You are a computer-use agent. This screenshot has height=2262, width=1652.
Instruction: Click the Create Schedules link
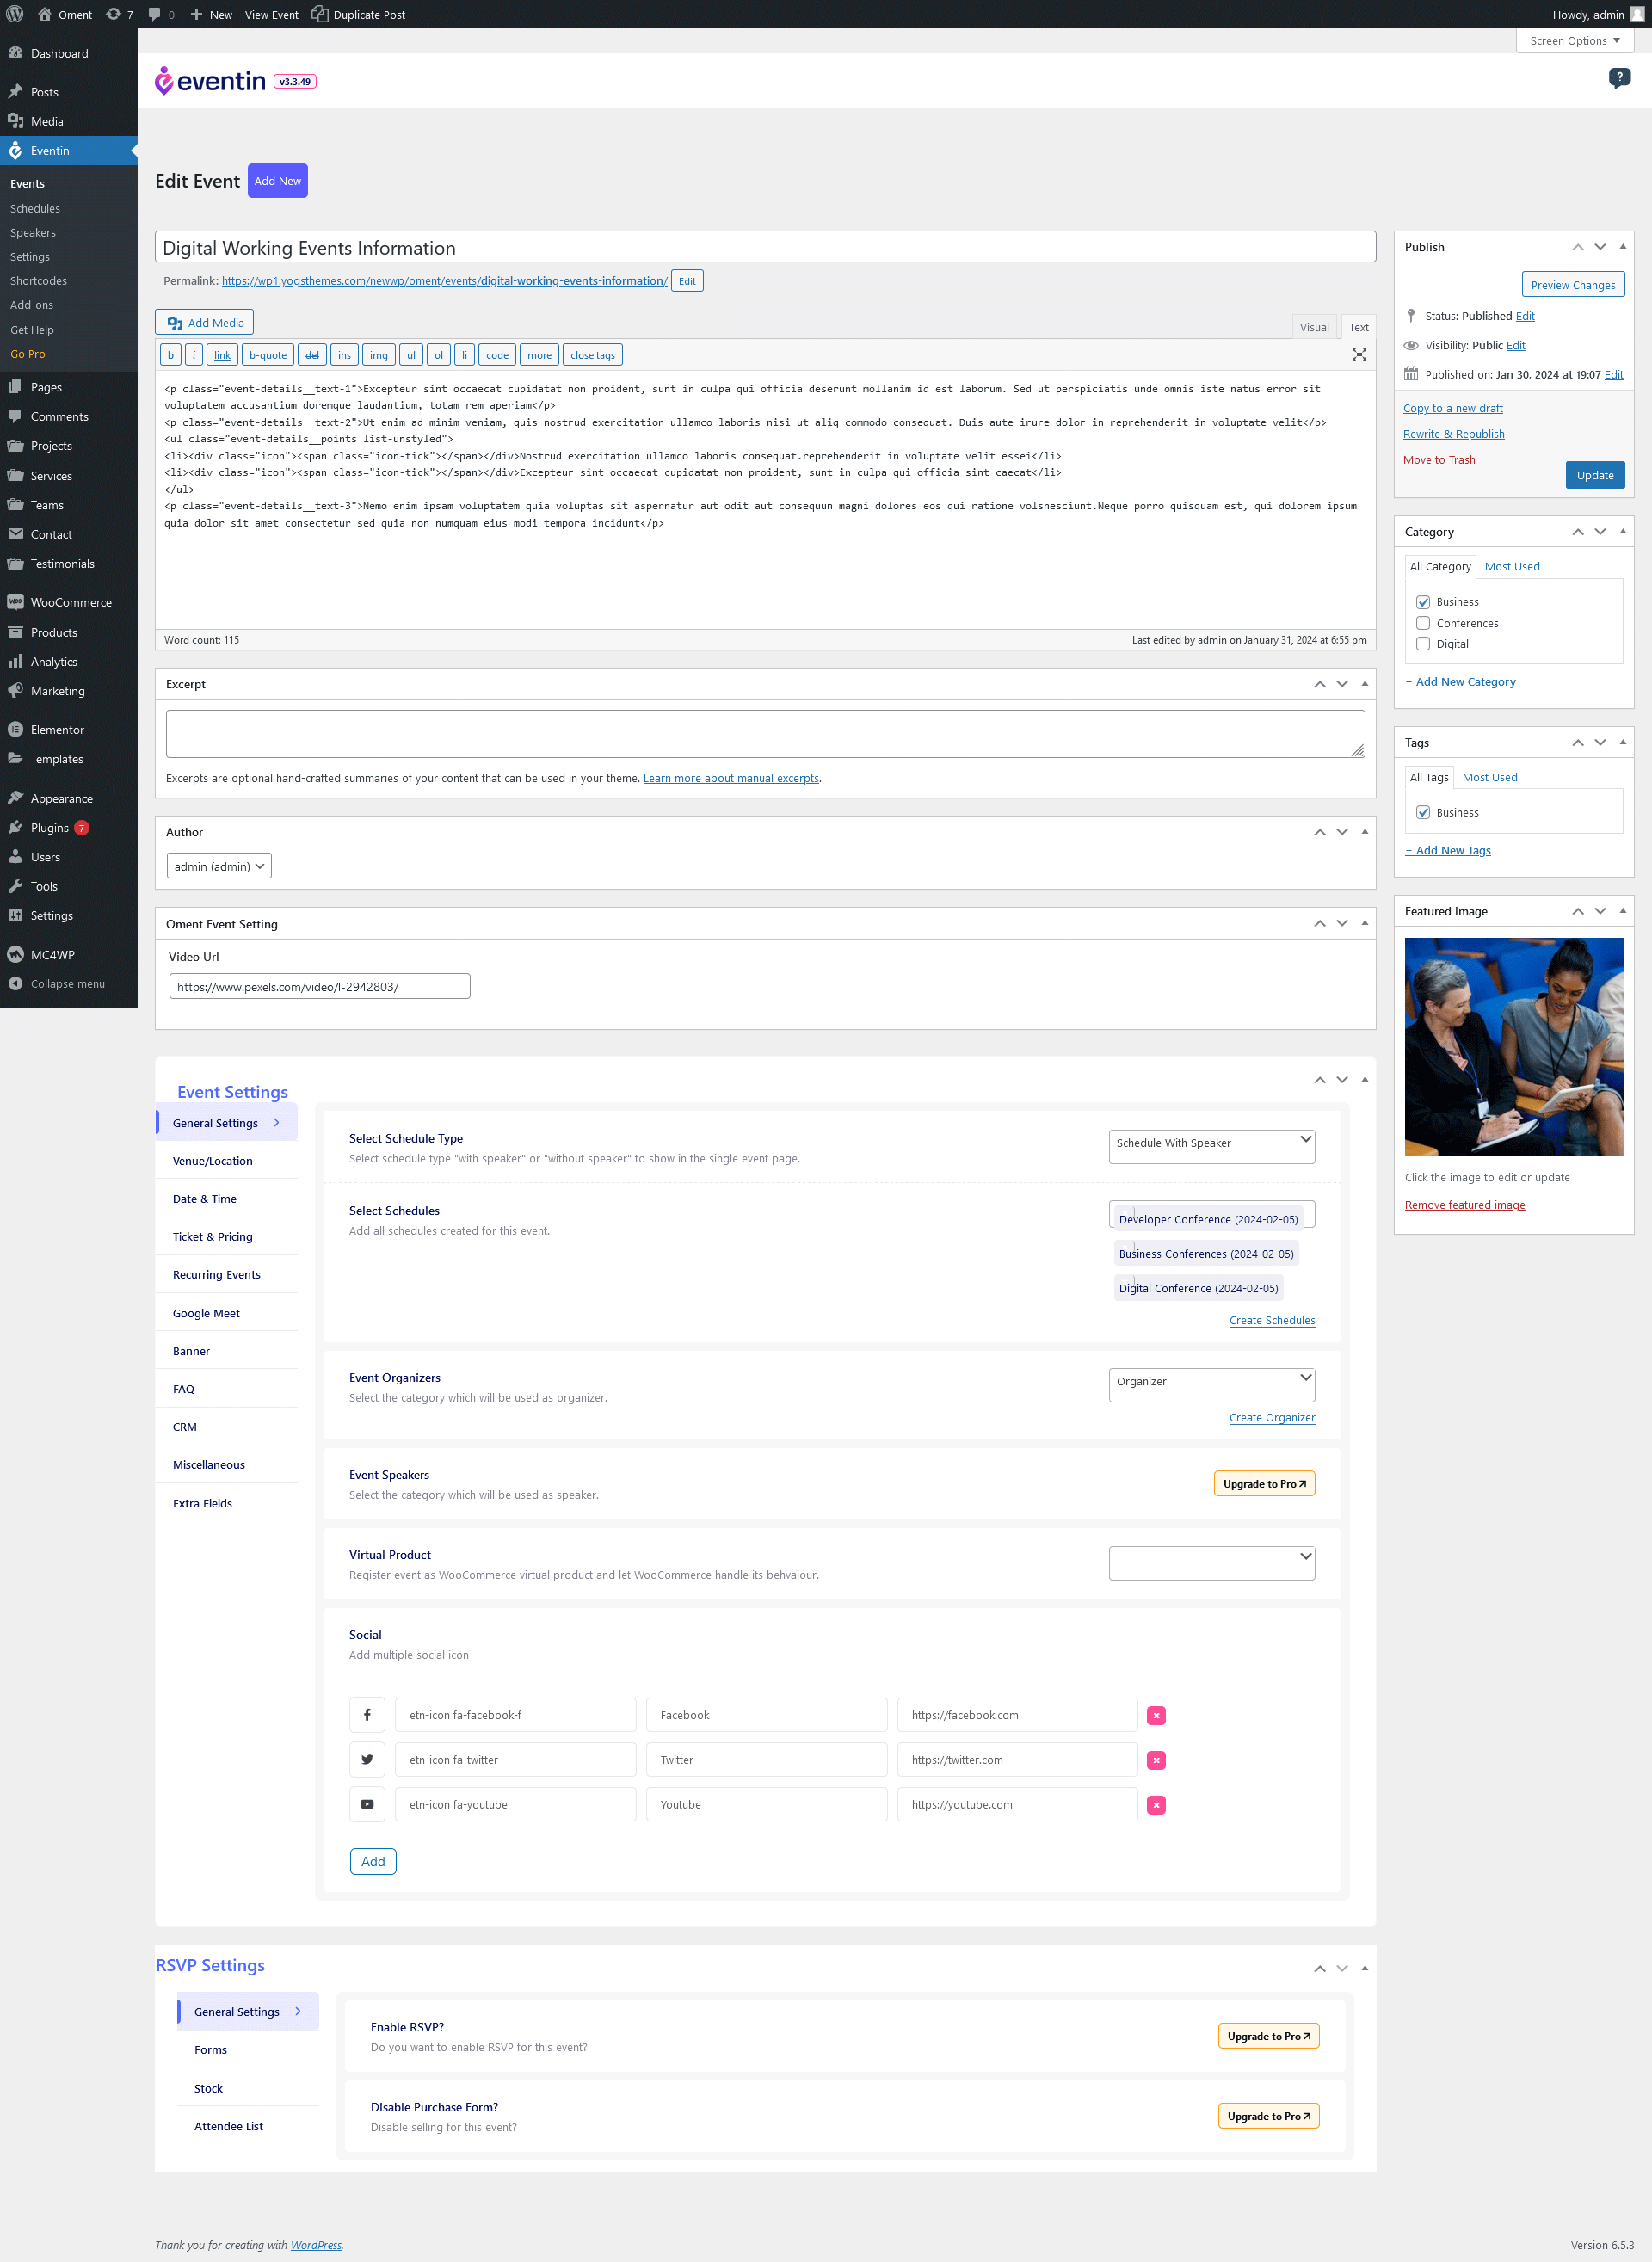[x=1271, y=1320]
